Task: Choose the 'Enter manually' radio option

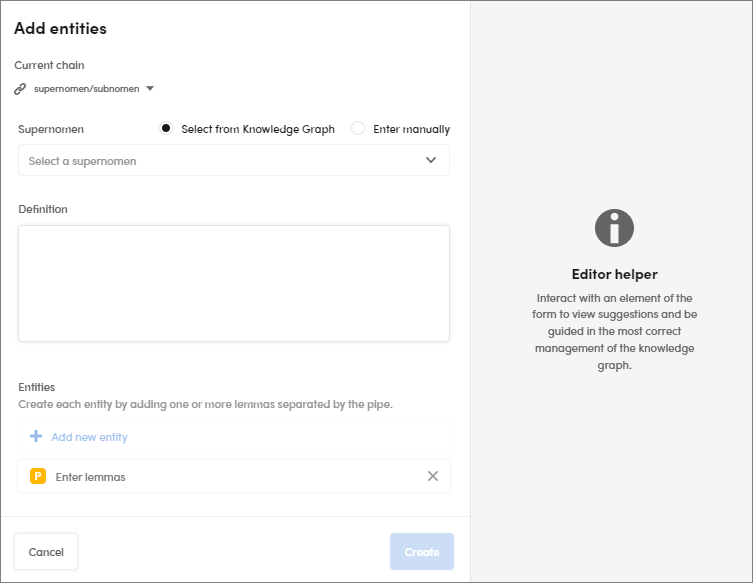Action: [x=358, y=129]
